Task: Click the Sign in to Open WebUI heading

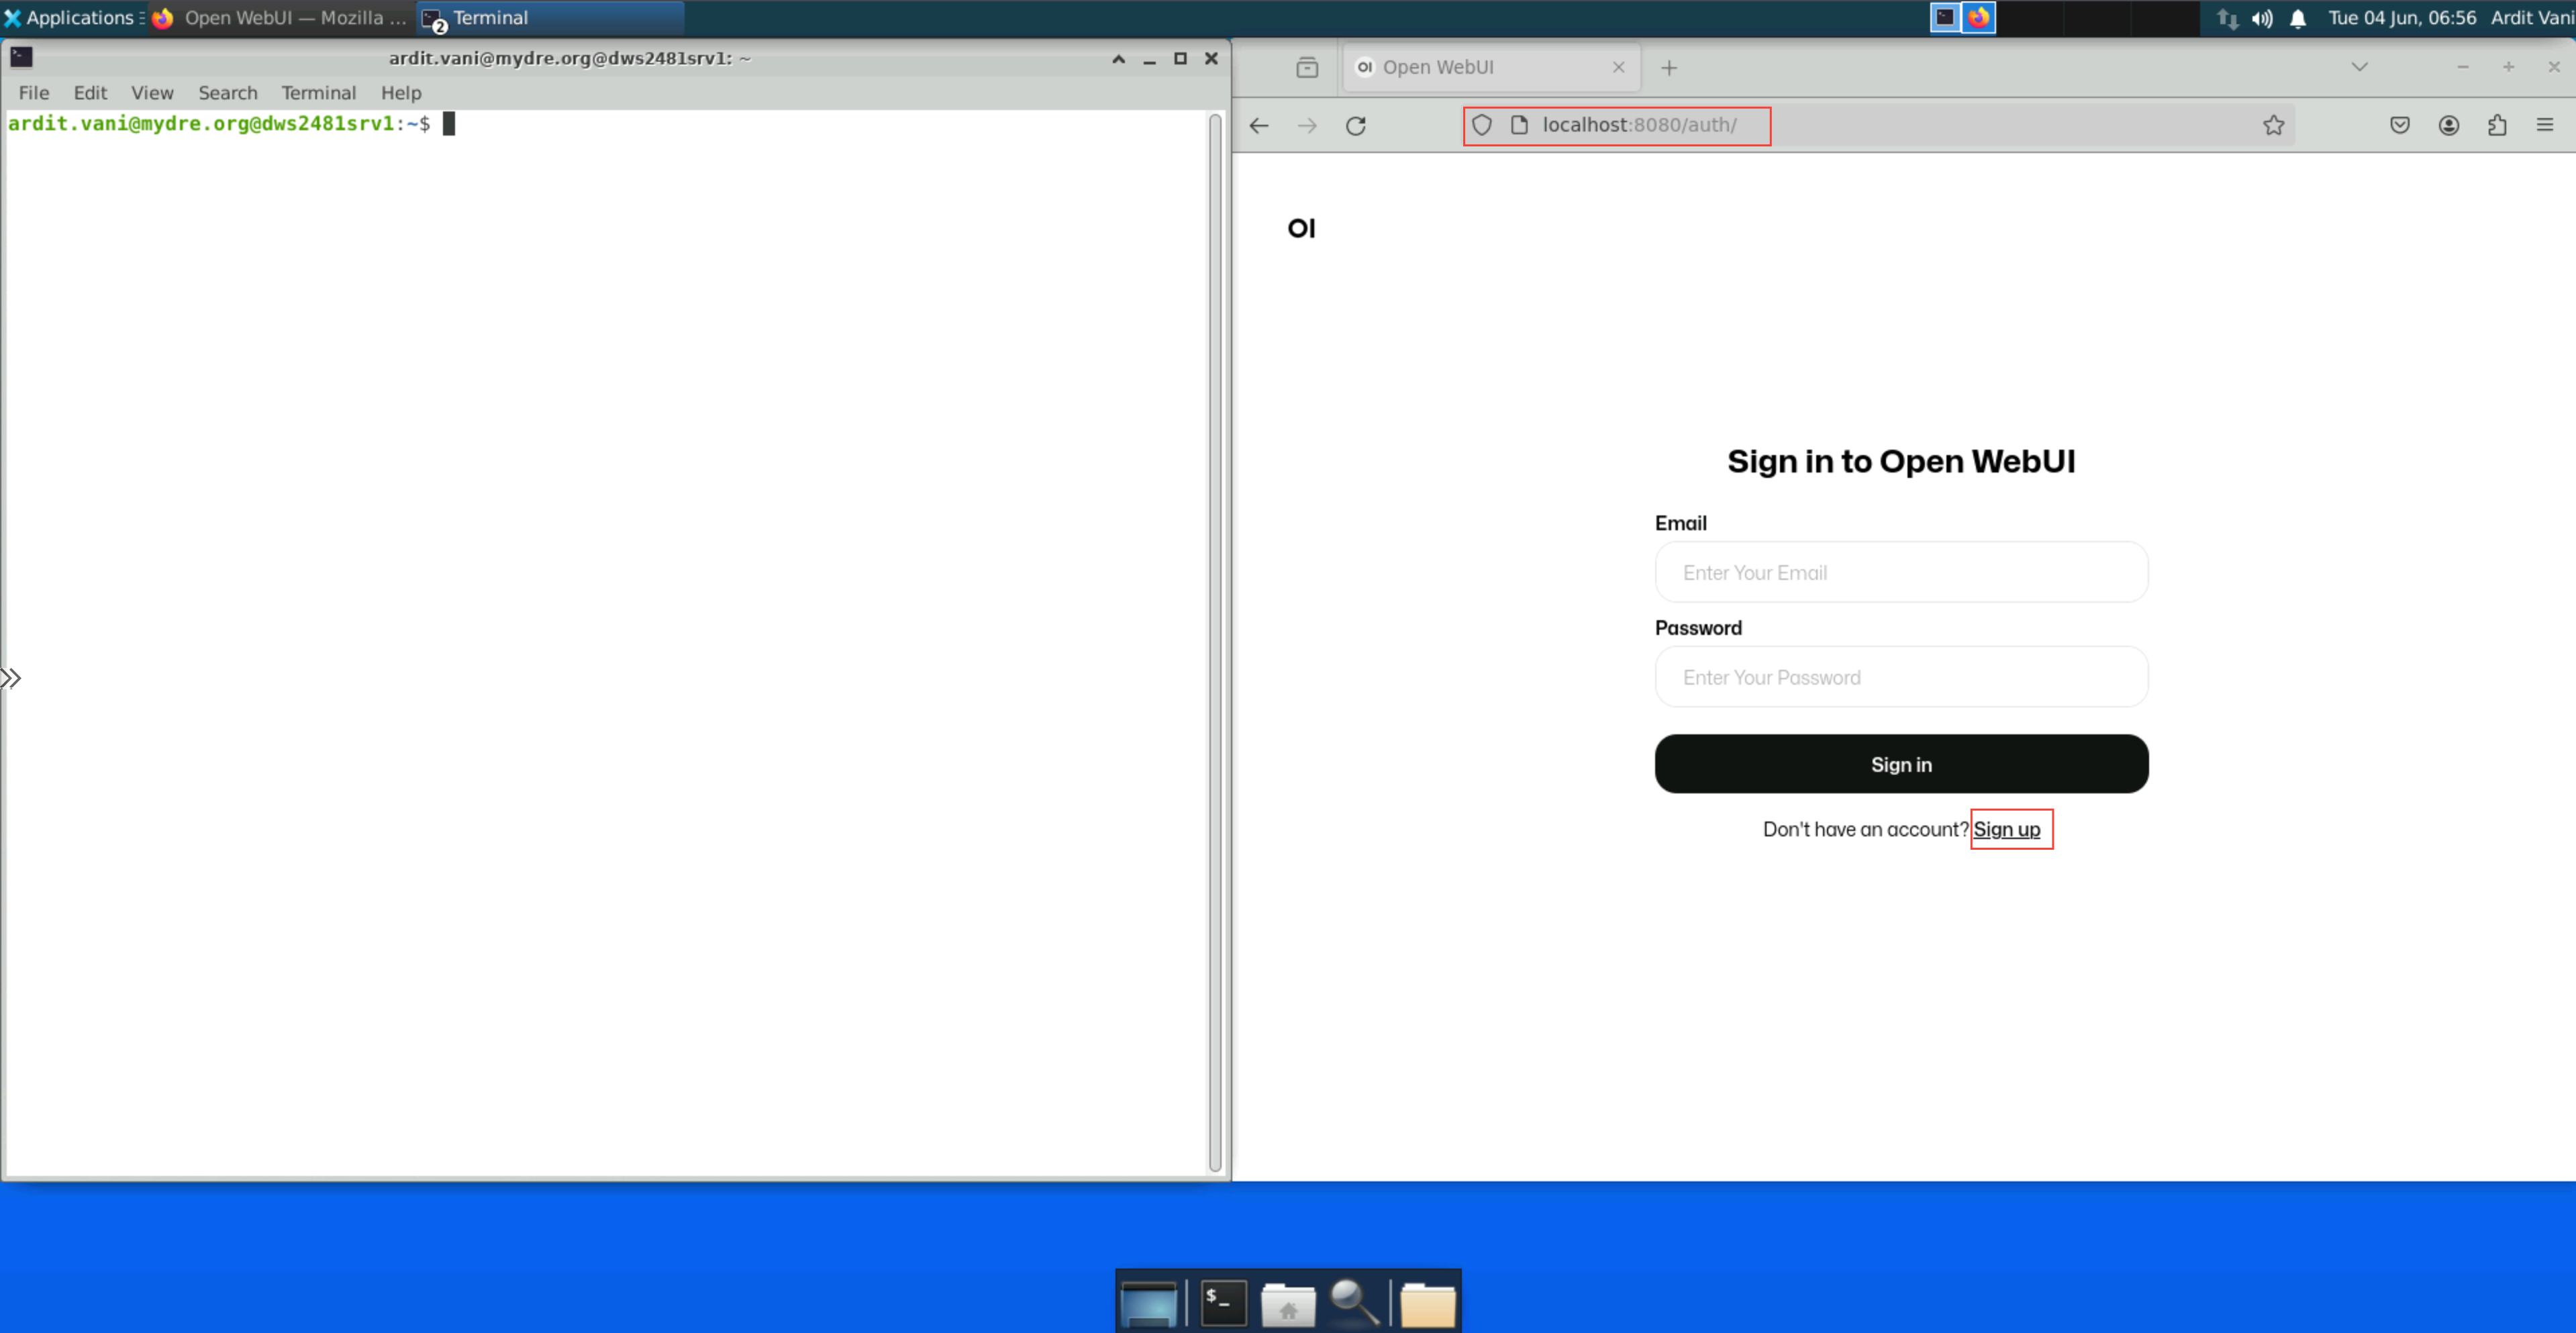Action: [1901, 461]
